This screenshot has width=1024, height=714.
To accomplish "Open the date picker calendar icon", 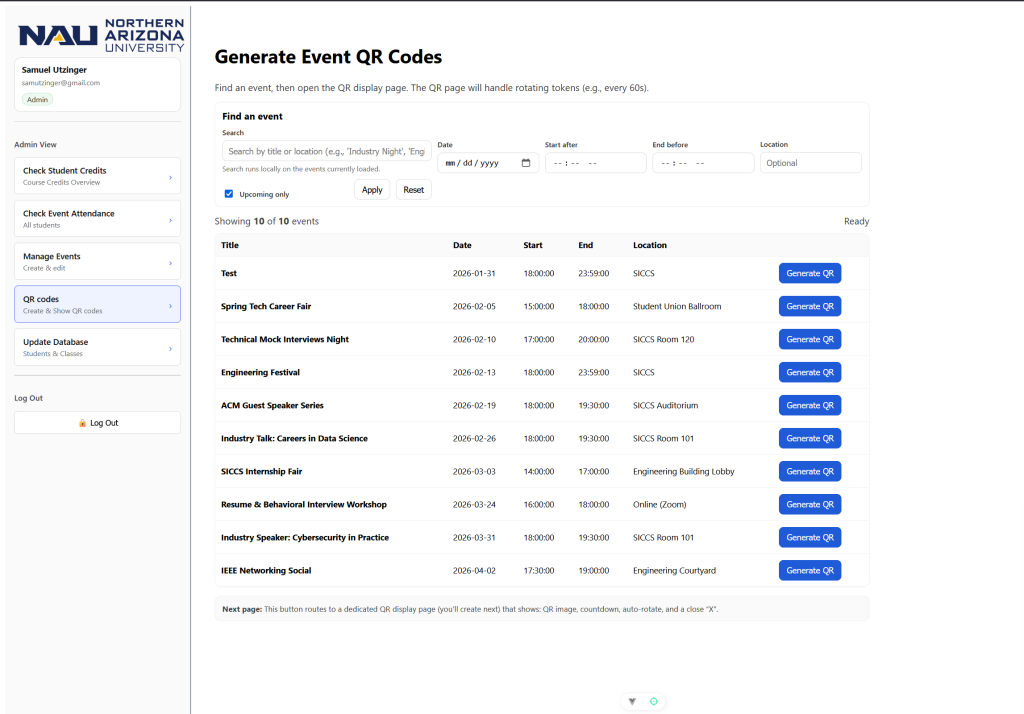I will [x=526, y=163].
